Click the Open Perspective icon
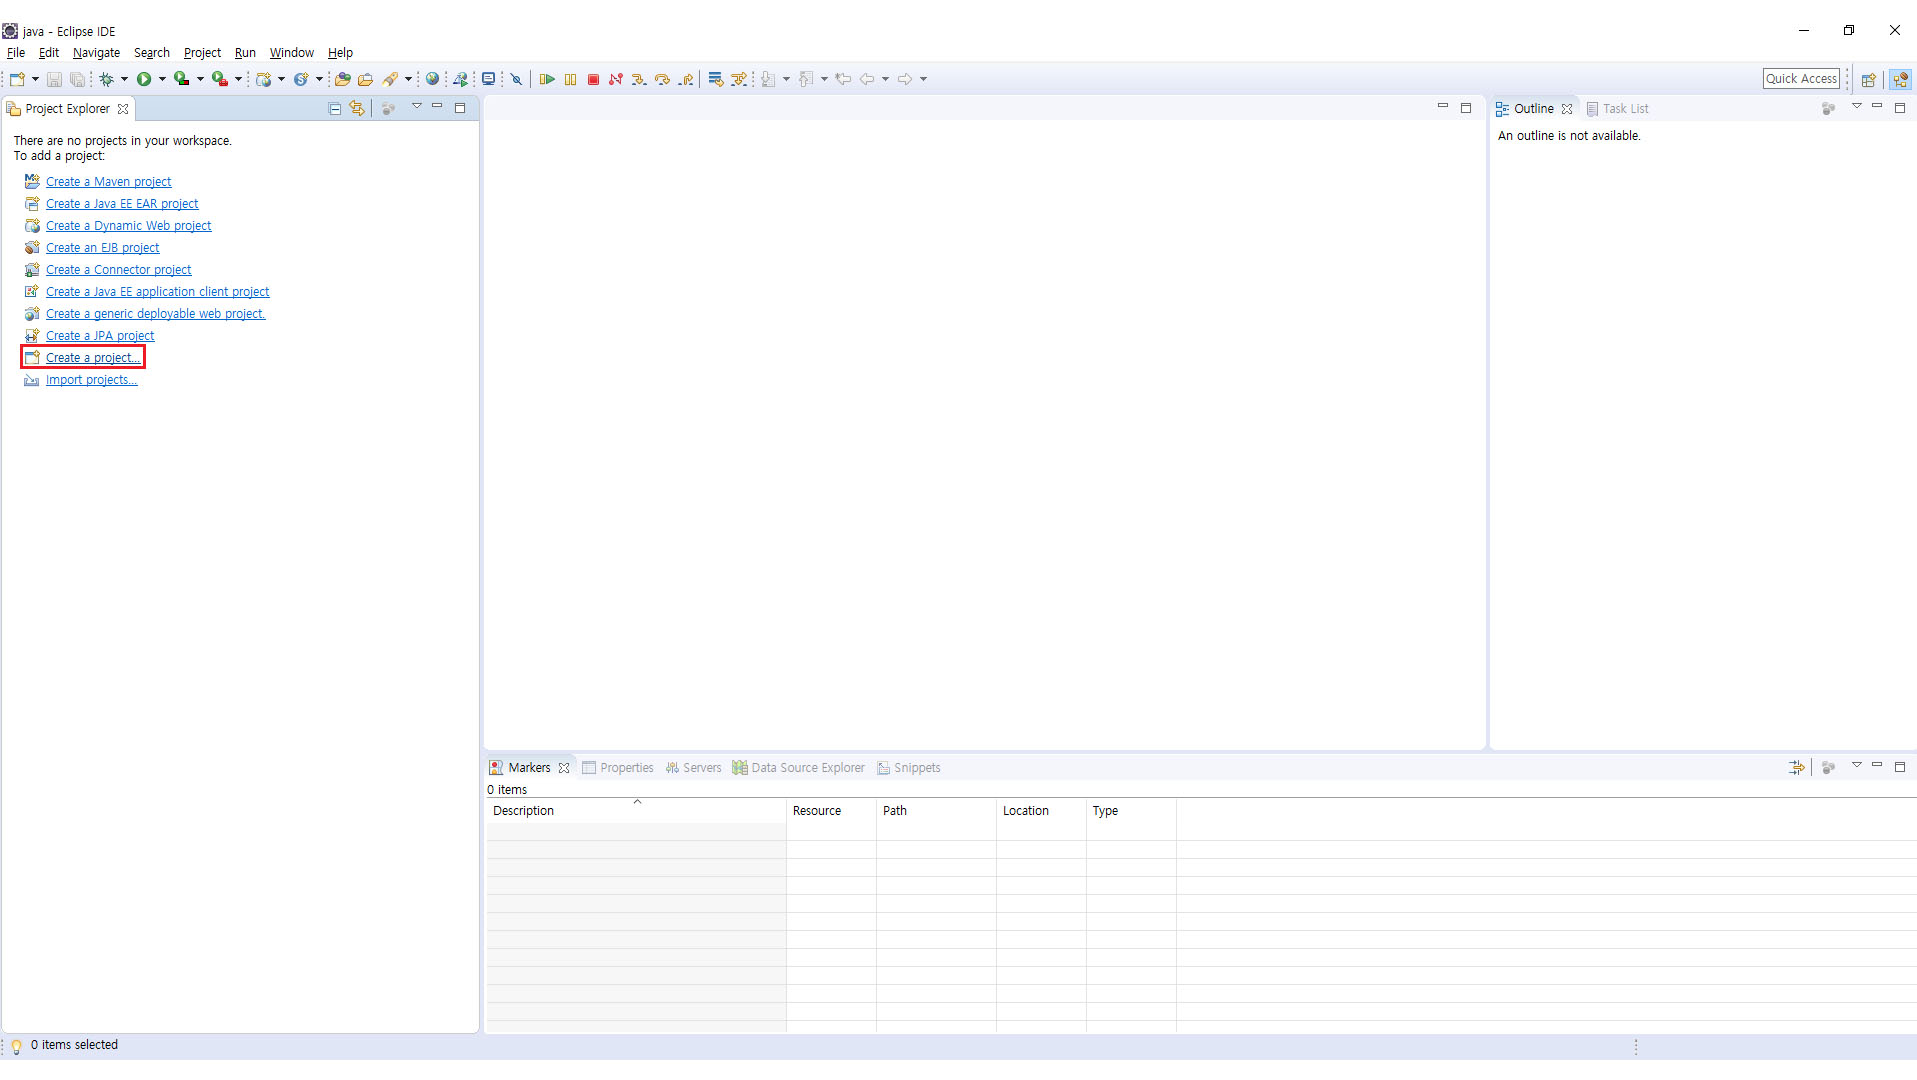The image size is (1917, 1080). (1868, 79)
